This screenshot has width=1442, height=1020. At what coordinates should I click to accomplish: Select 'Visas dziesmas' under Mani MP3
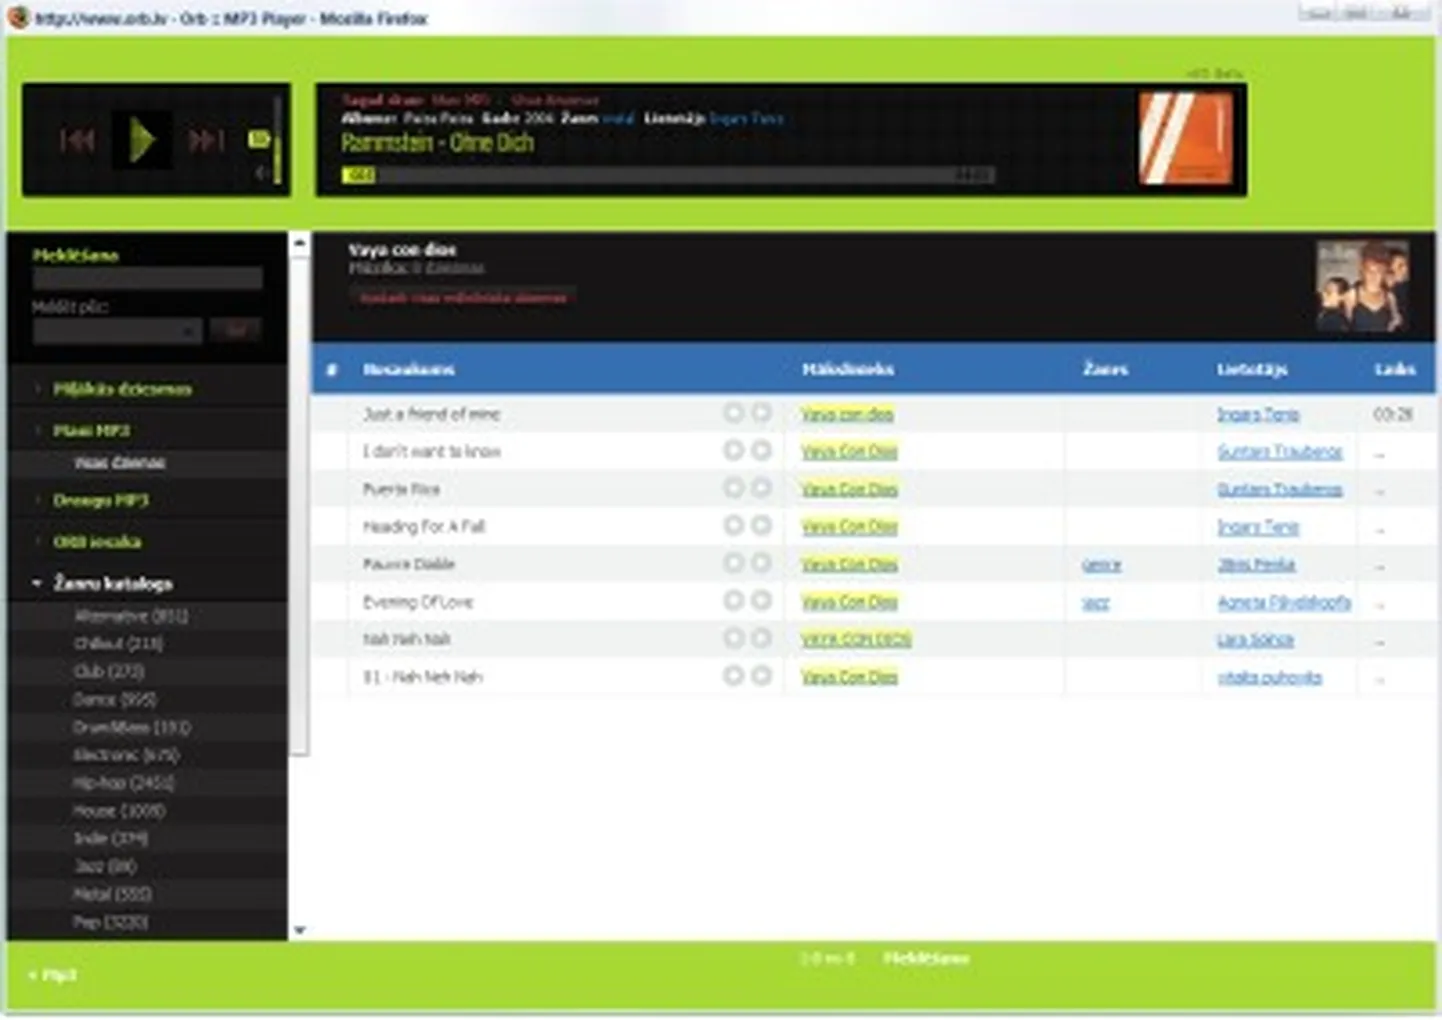click(x=119, y=463)
